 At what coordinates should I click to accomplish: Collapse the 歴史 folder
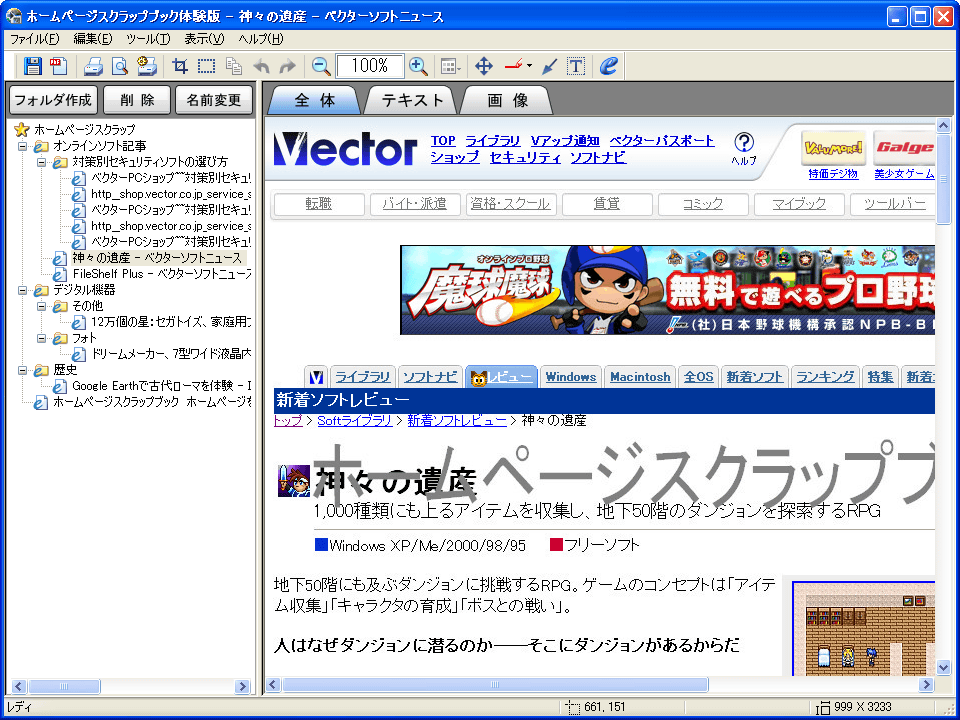point(23,370)
